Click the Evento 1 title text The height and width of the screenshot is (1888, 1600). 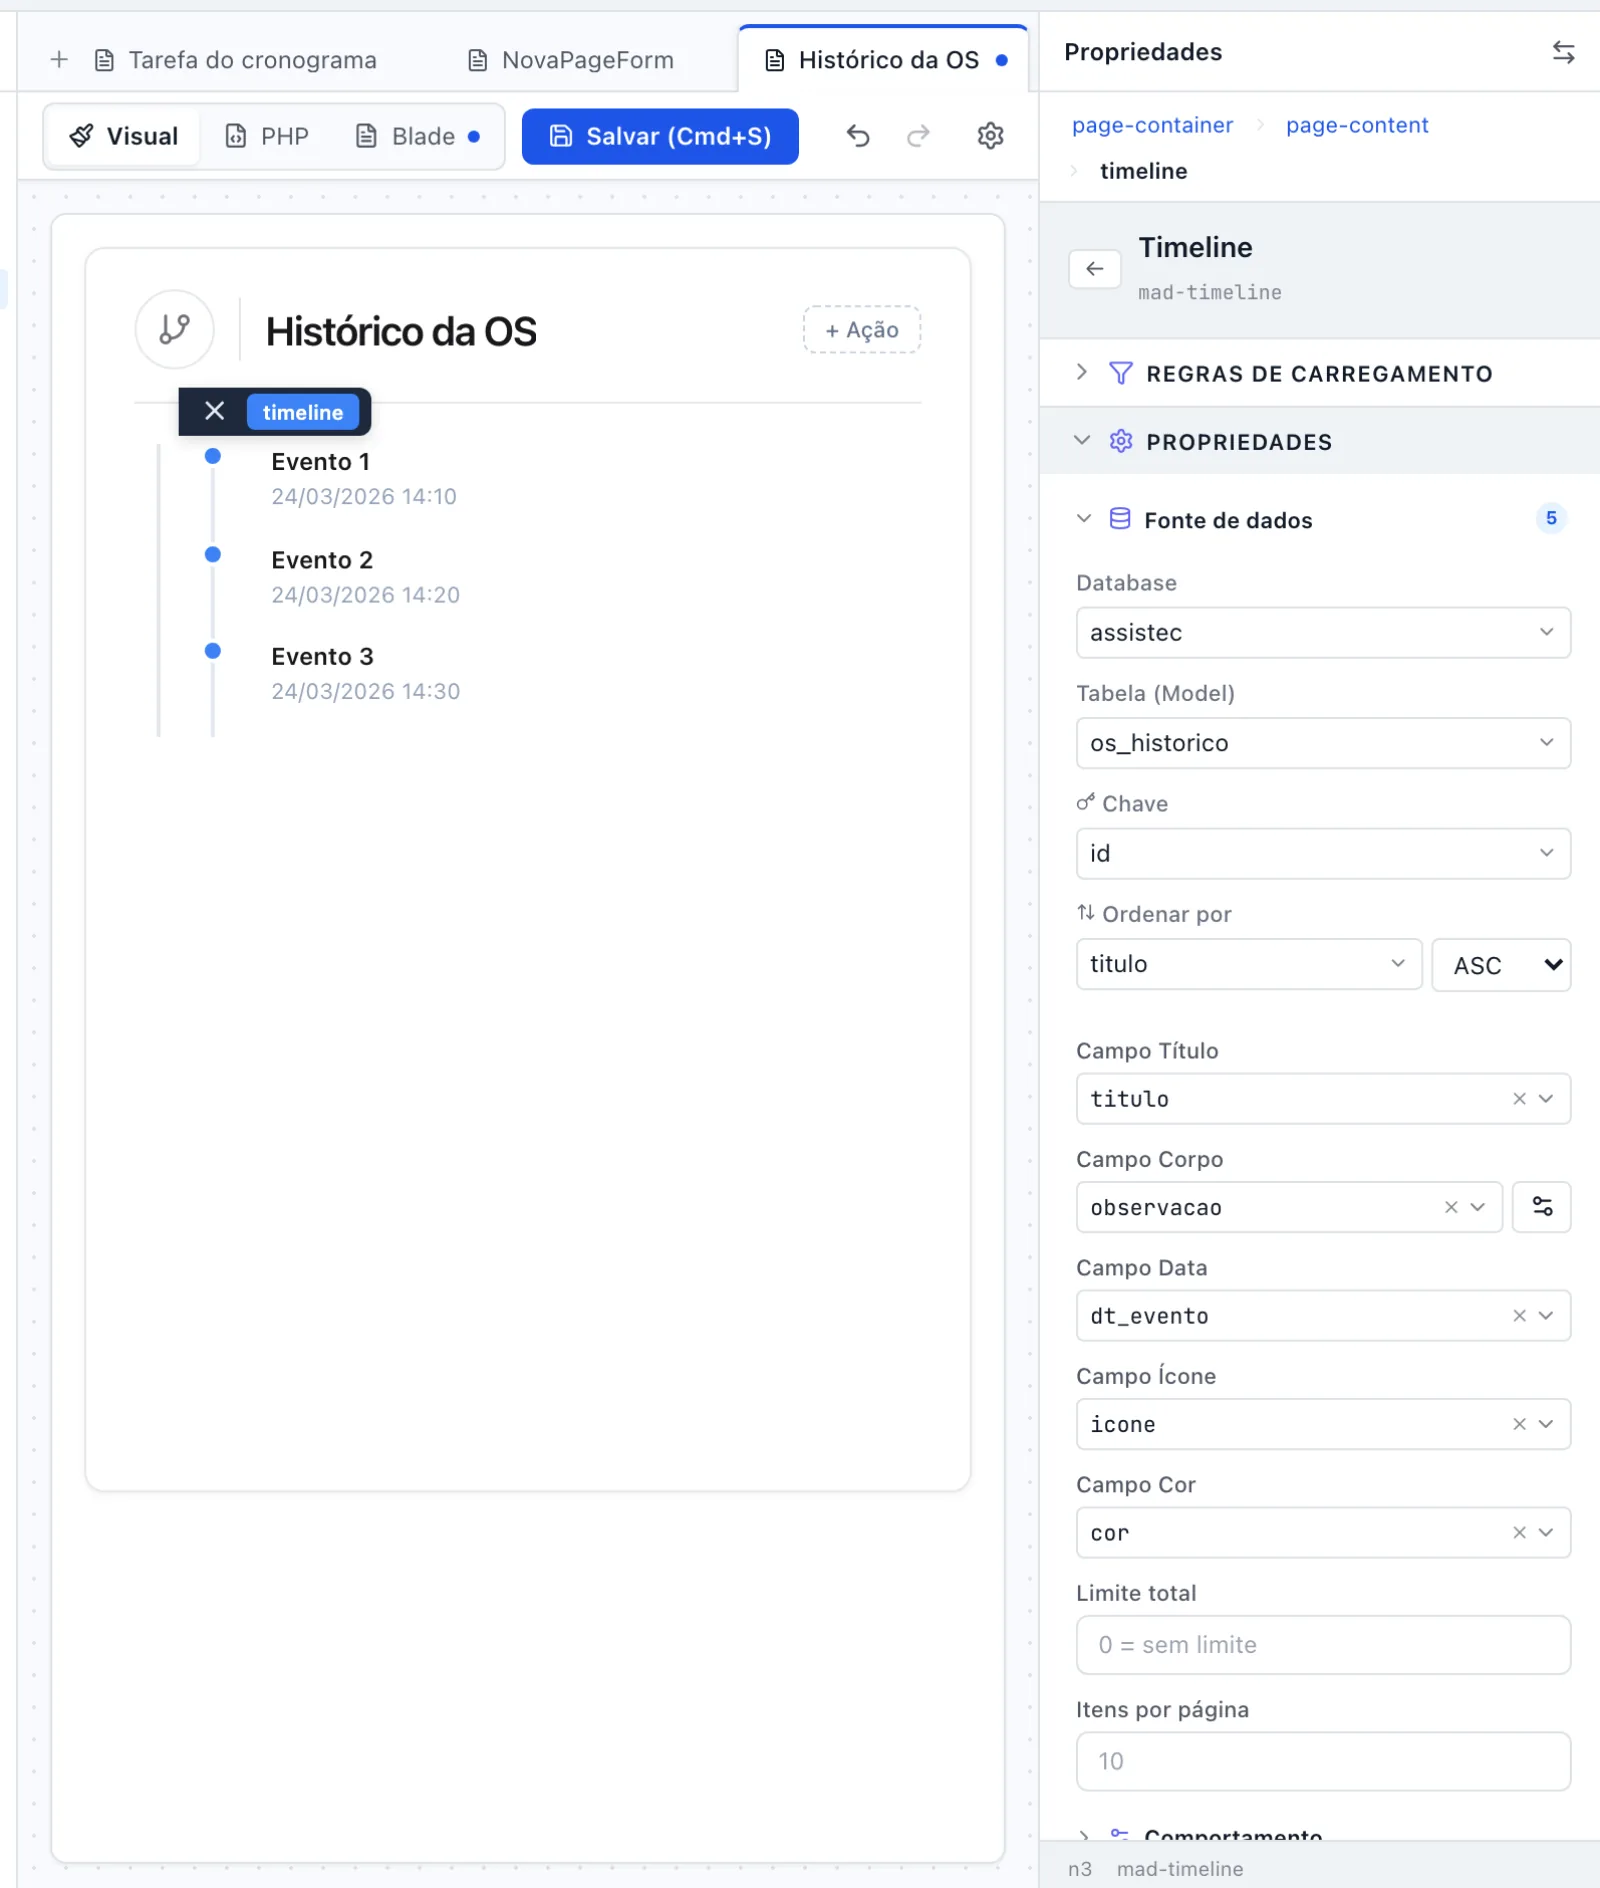[320, 462]
